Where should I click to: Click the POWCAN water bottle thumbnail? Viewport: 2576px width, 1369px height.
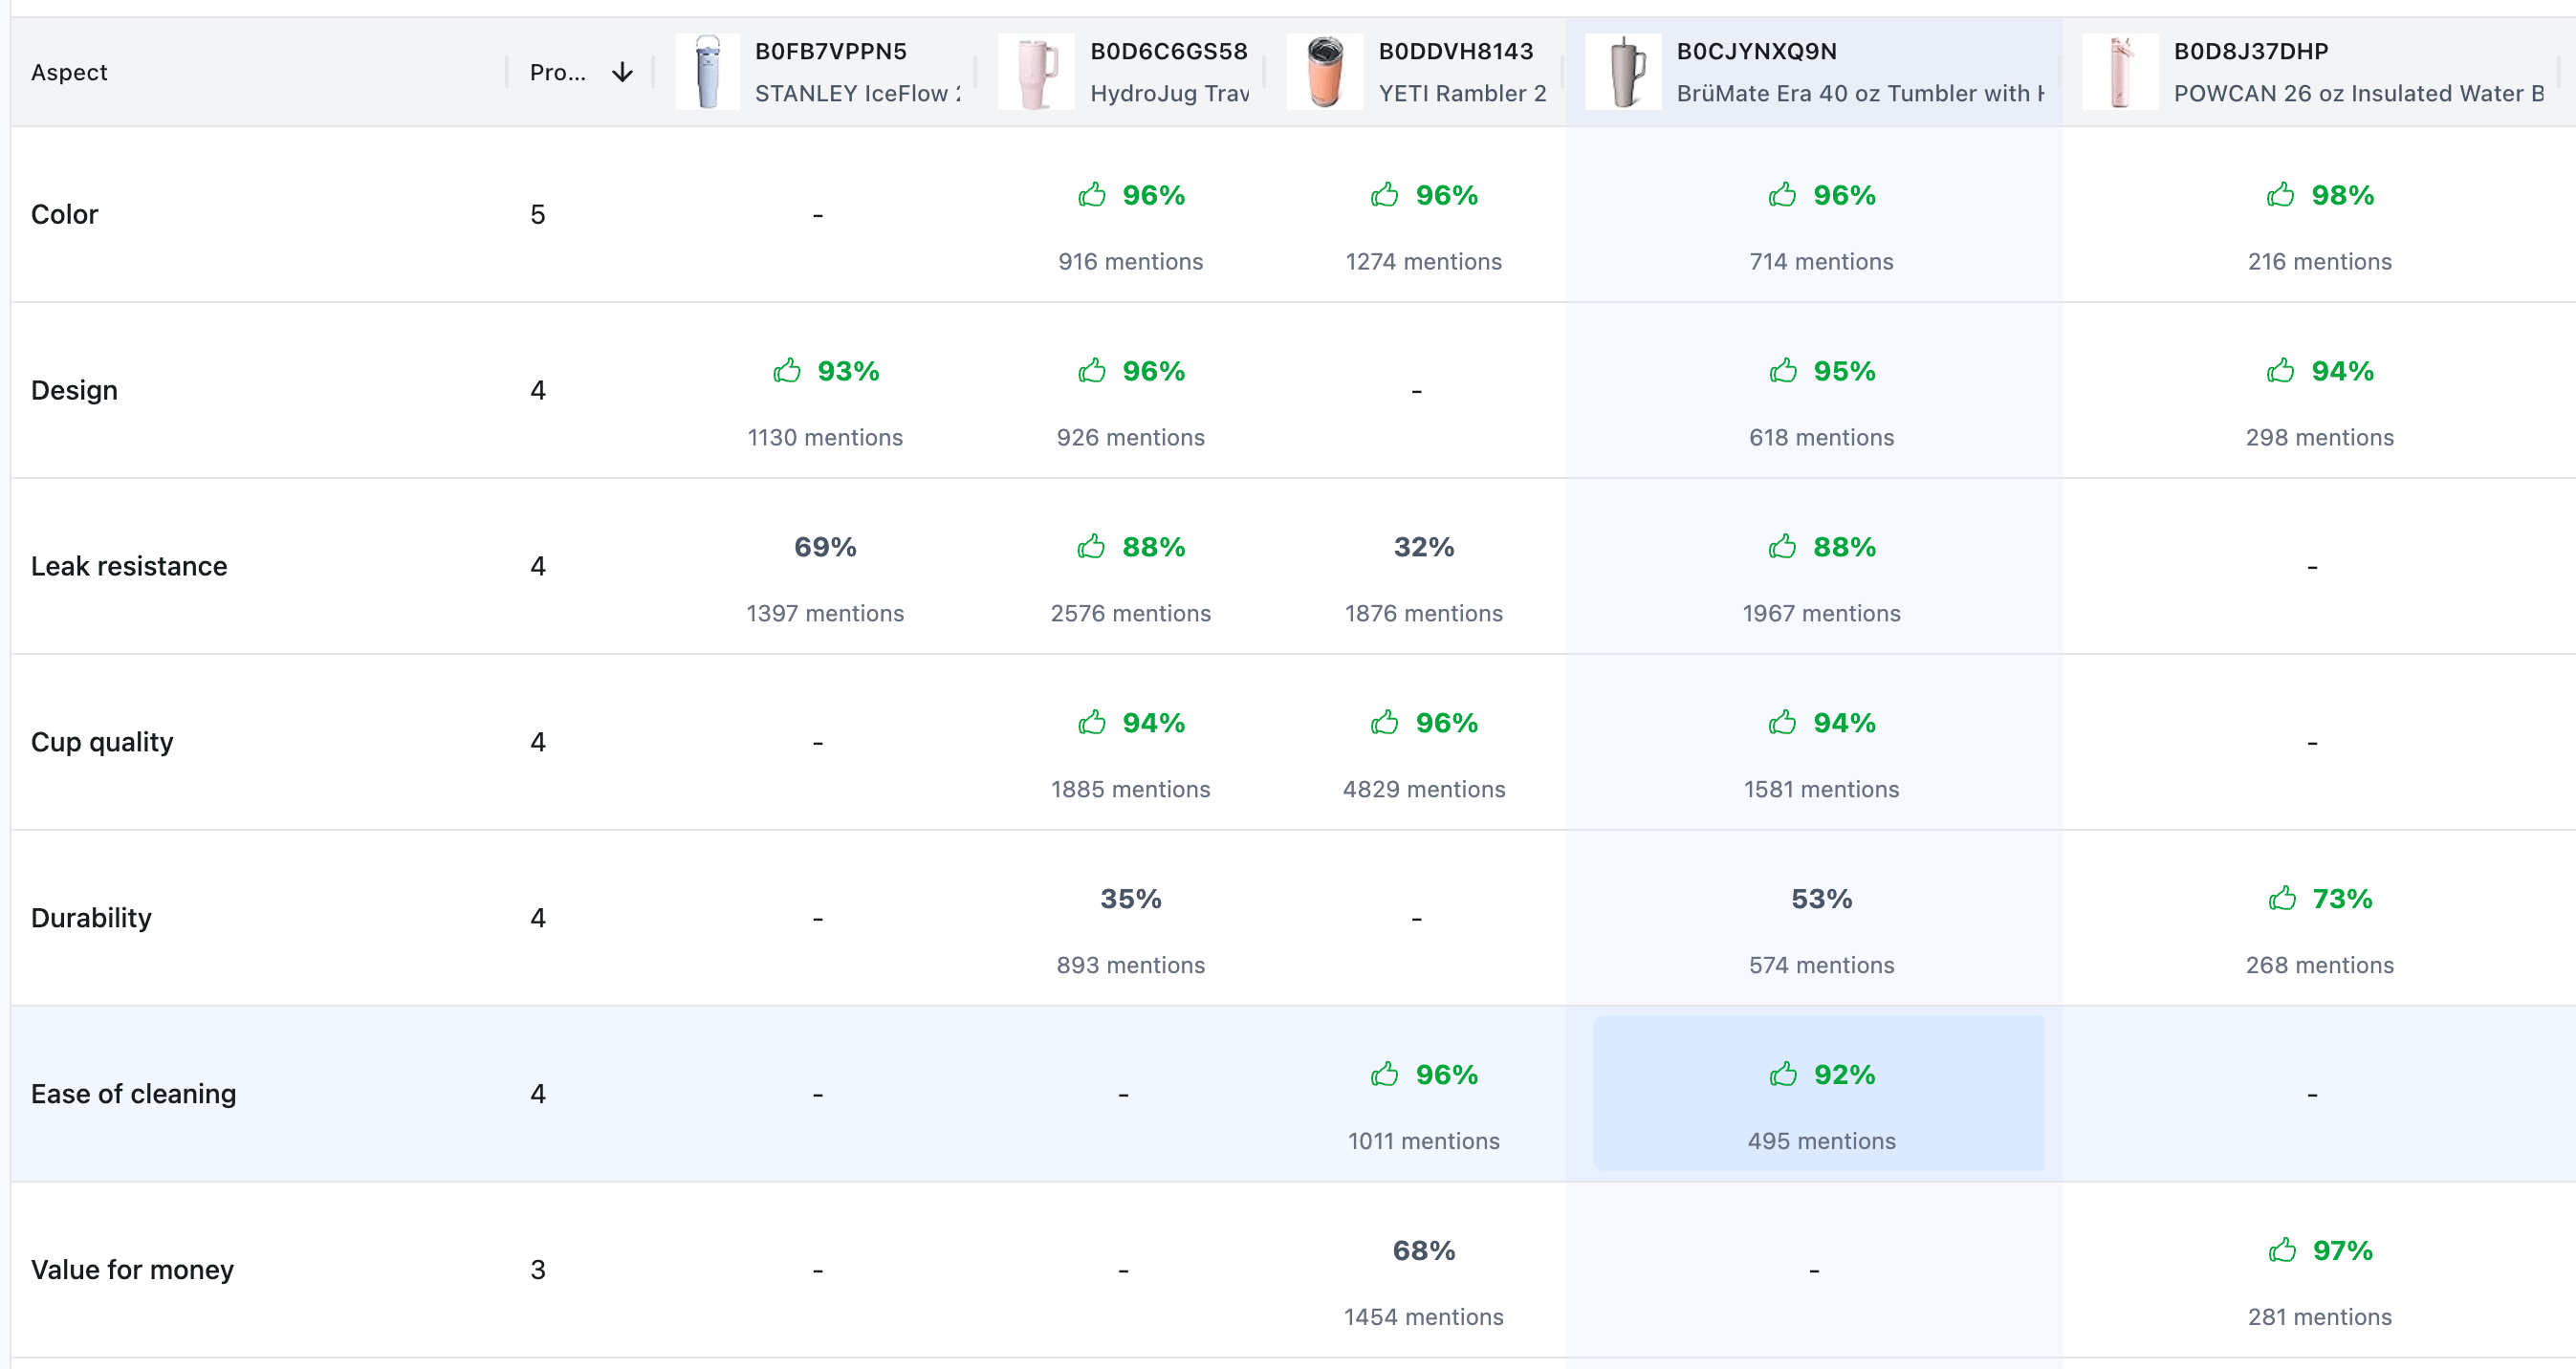[x=2121, y=71]
